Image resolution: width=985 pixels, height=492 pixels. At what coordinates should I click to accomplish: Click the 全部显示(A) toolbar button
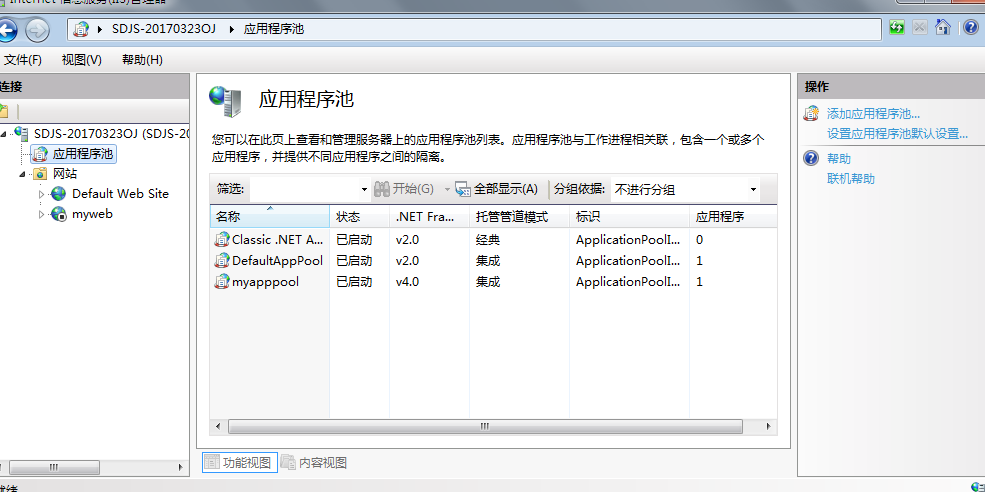pyautogui.click(x=496, y=189)
